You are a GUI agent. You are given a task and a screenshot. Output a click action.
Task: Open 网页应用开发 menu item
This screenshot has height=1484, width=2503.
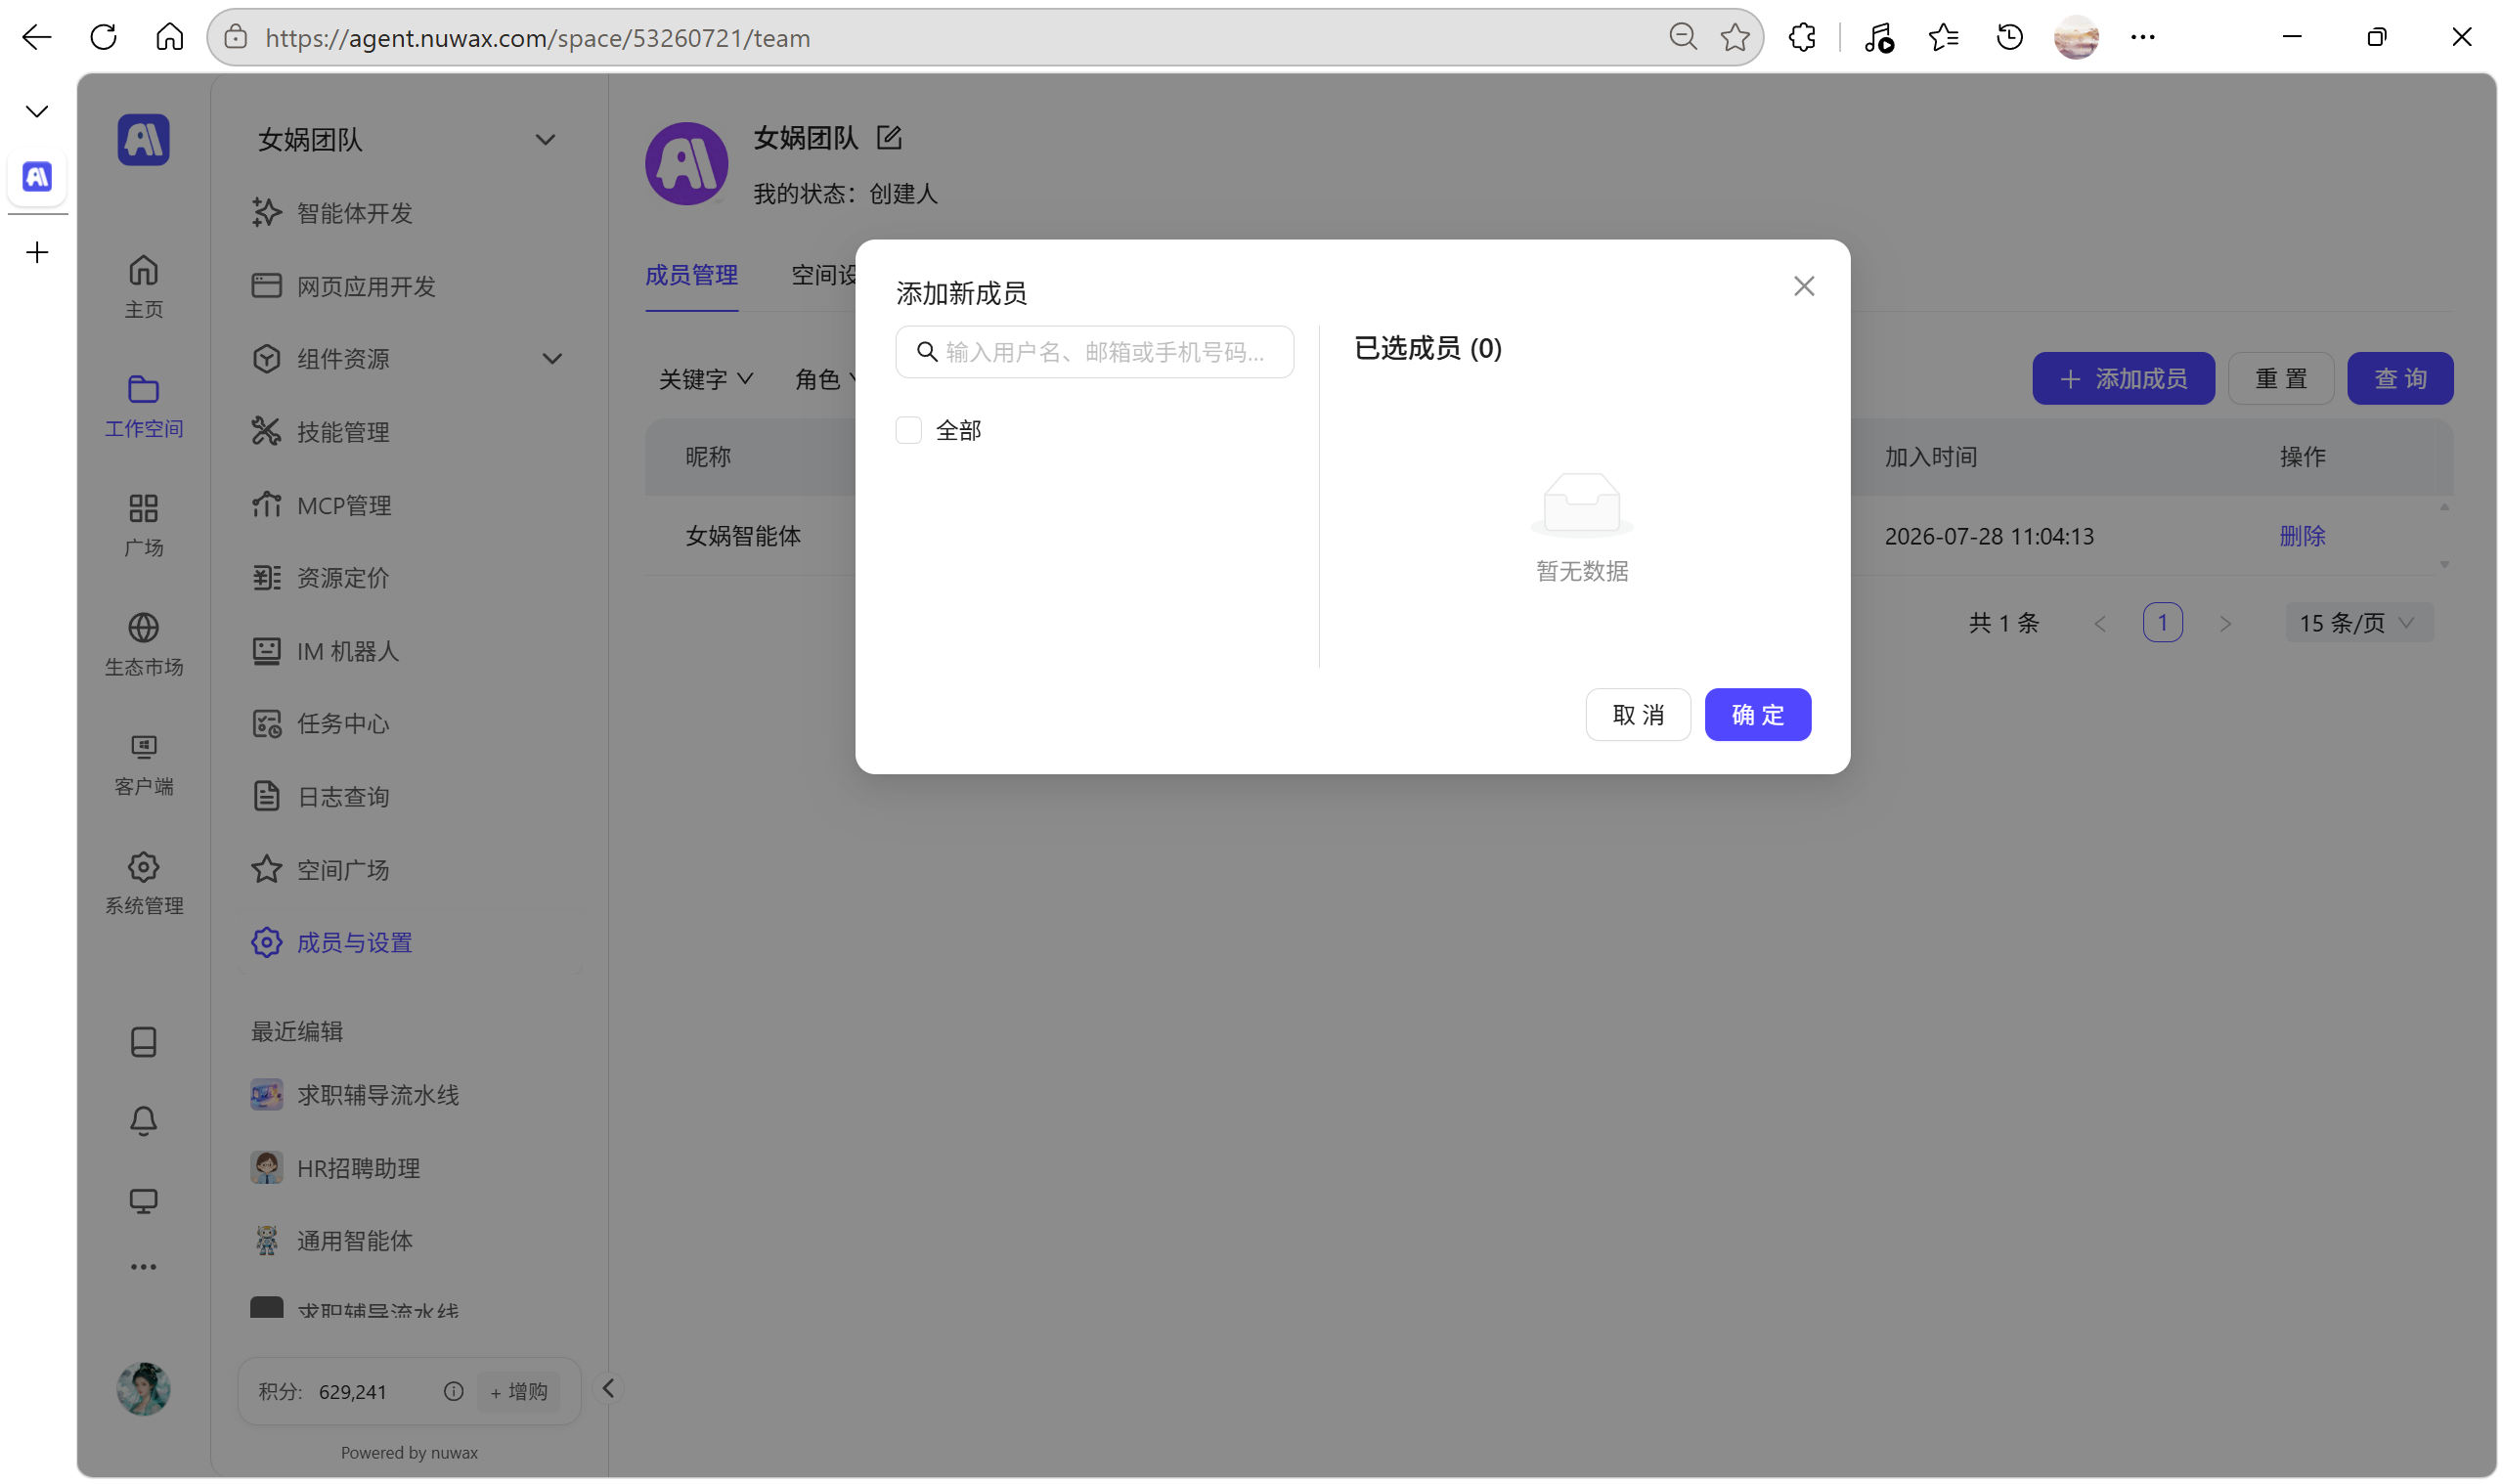(x=408, y=286)
